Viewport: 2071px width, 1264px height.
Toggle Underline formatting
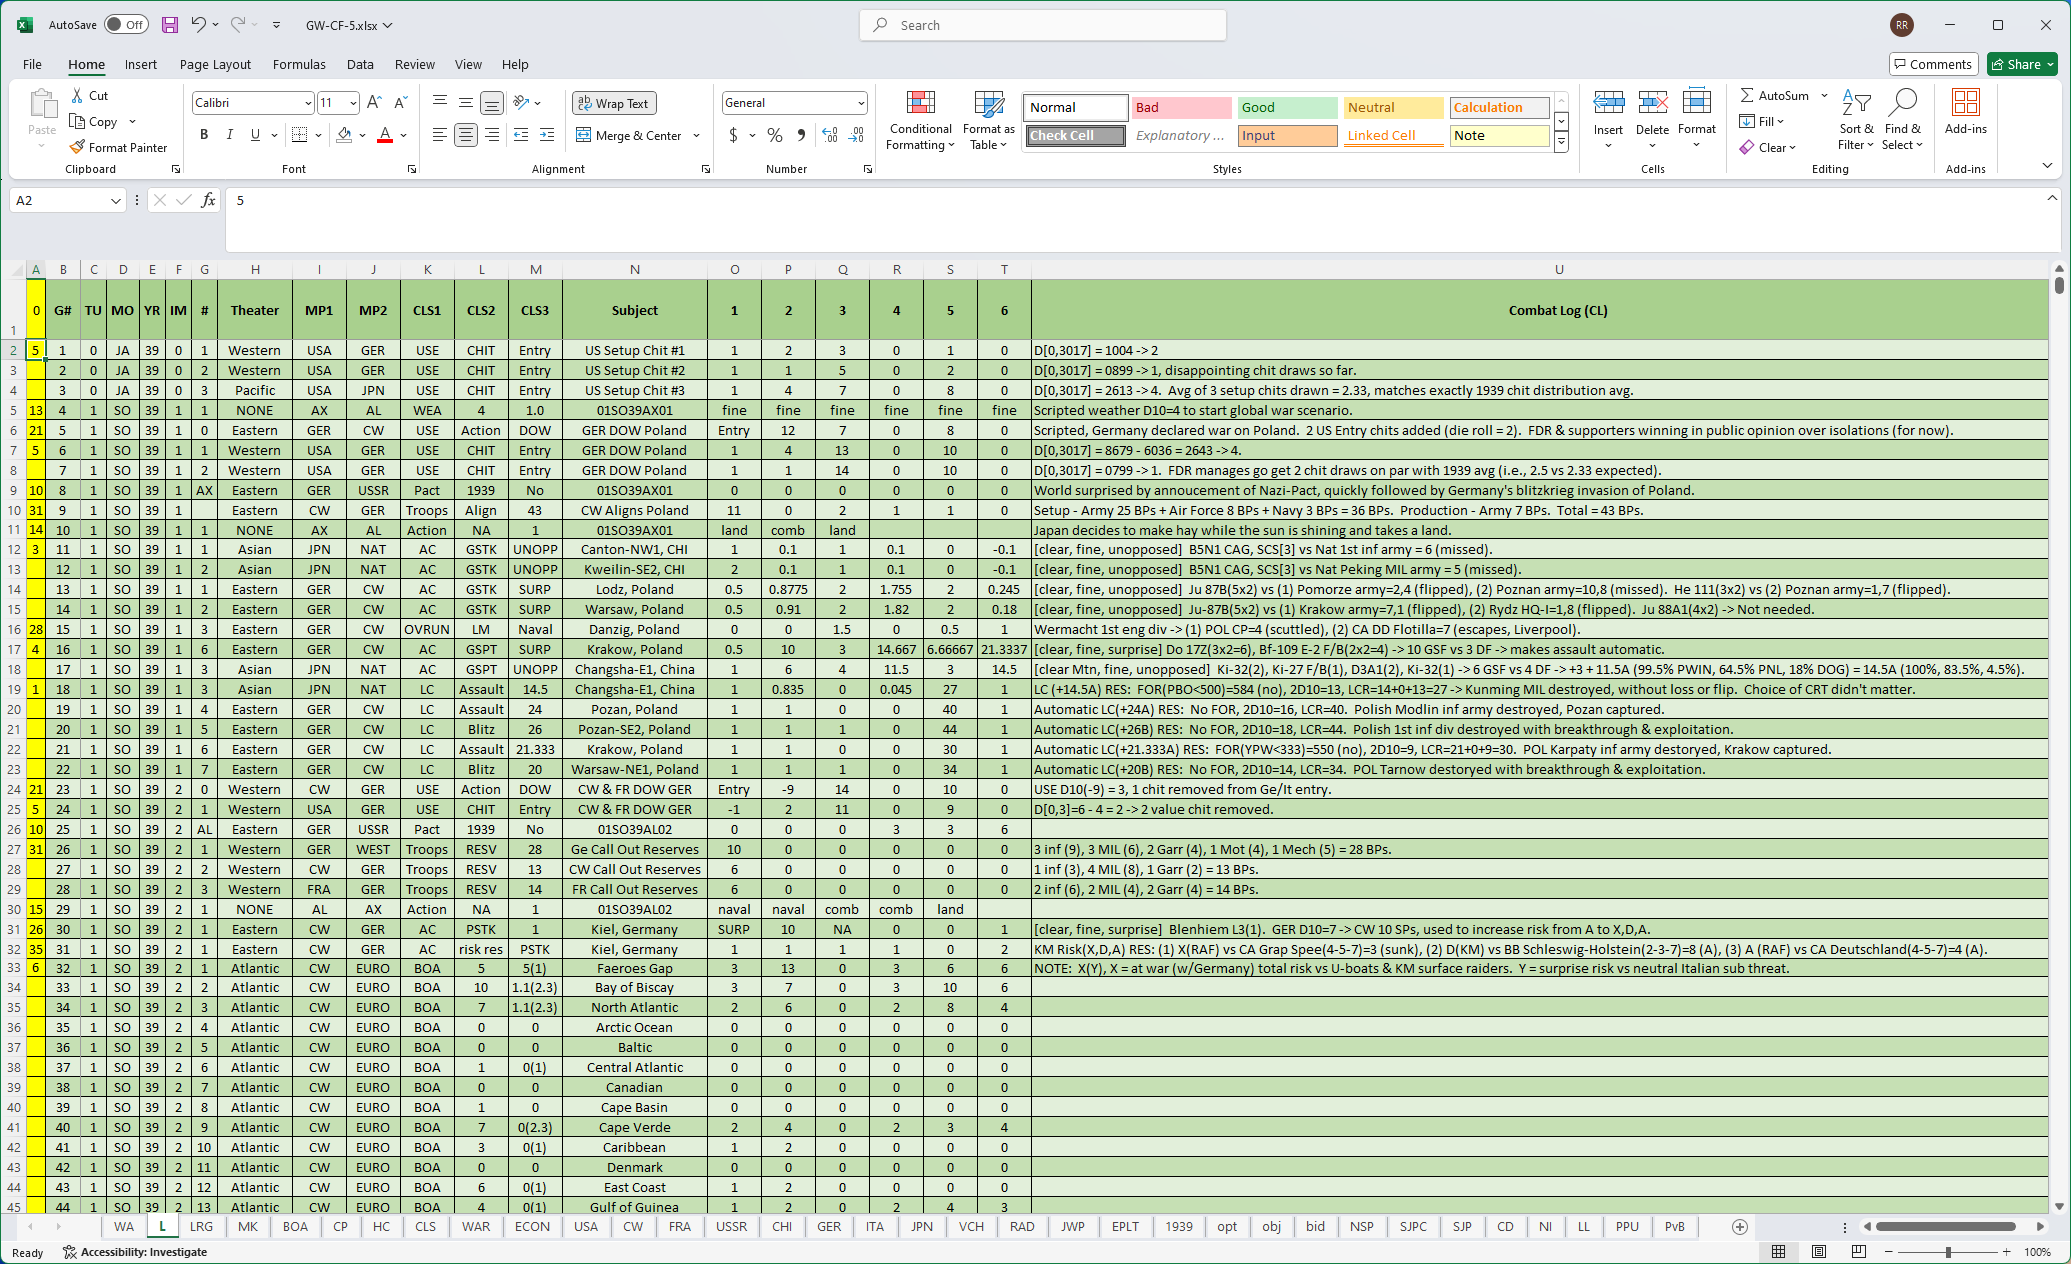coord(255,135)
